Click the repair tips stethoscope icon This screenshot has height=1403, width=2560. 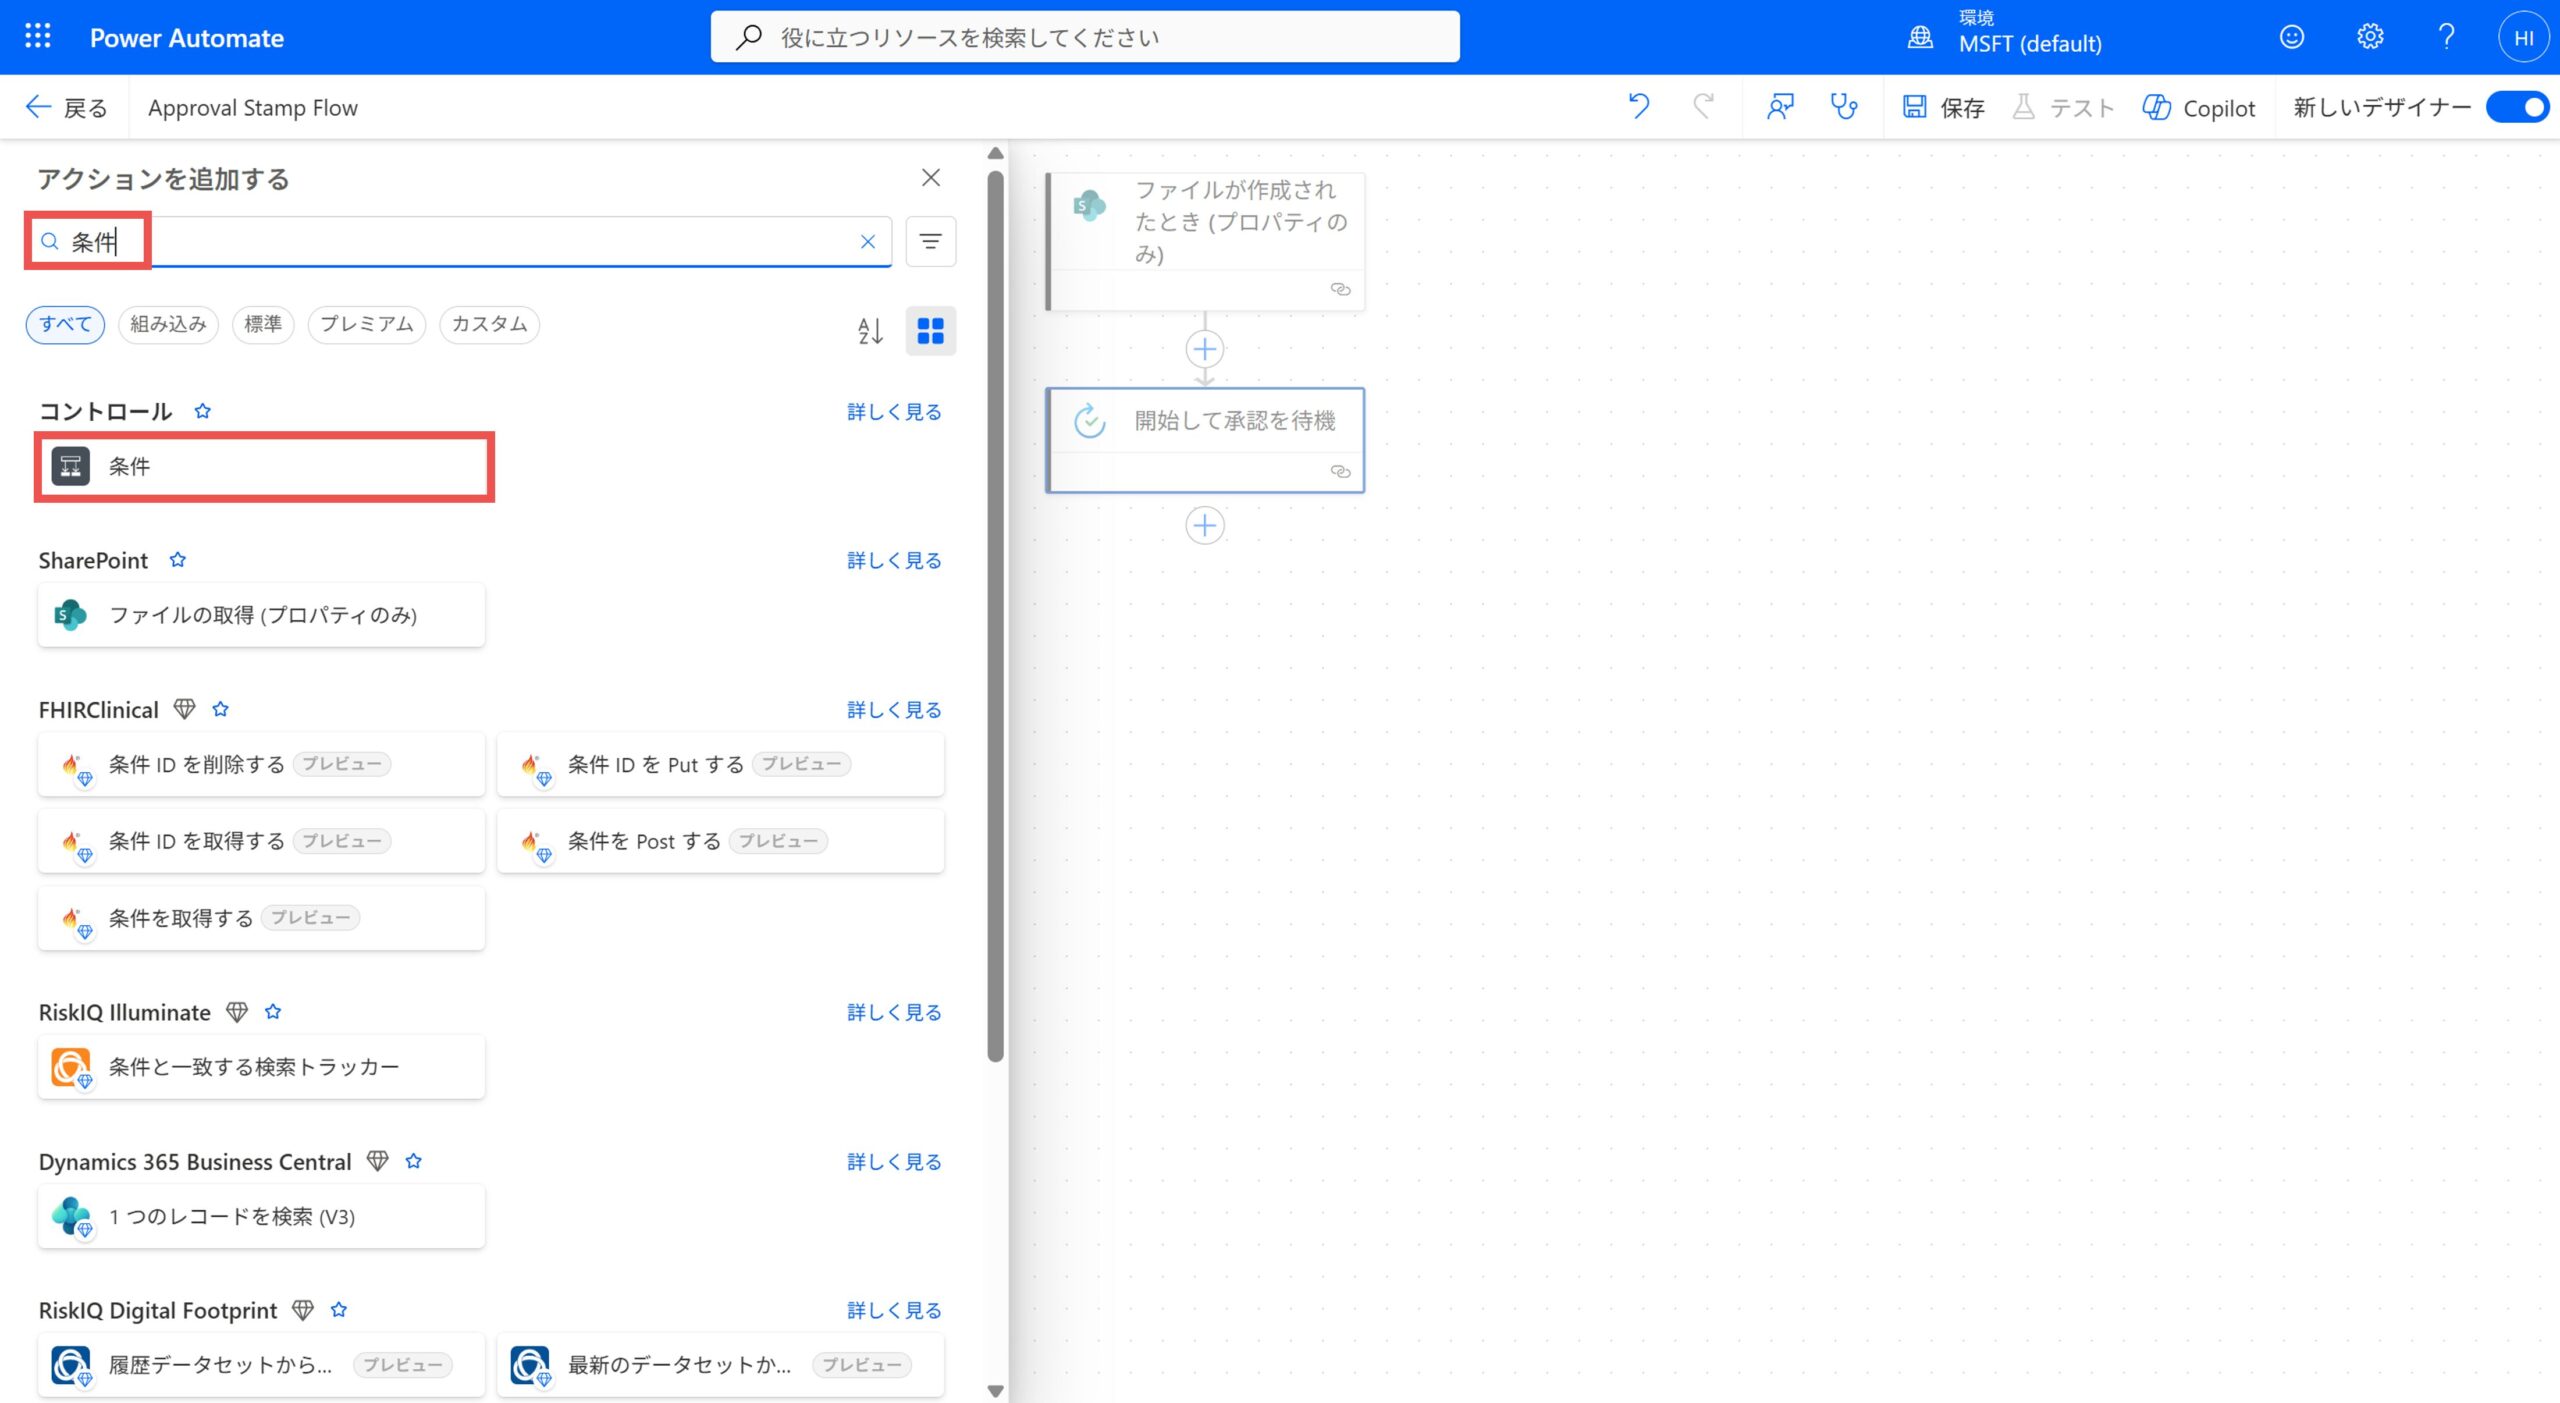(1843, 106)
